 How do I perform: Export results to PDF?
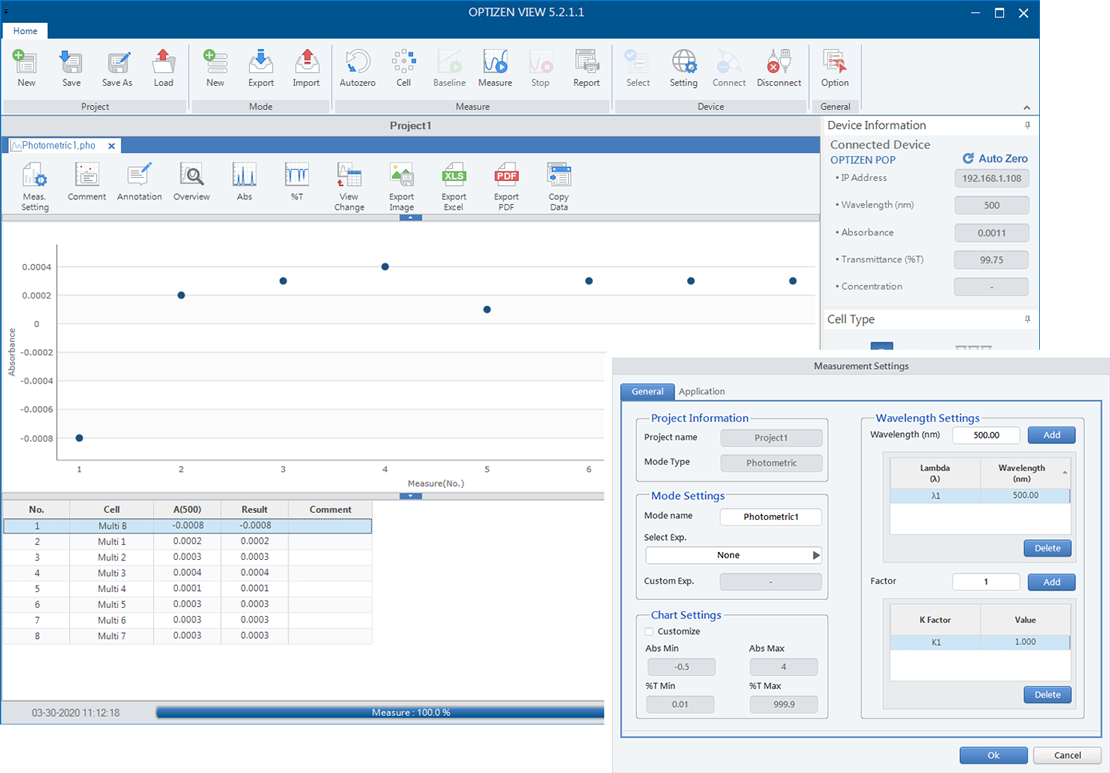506,186
